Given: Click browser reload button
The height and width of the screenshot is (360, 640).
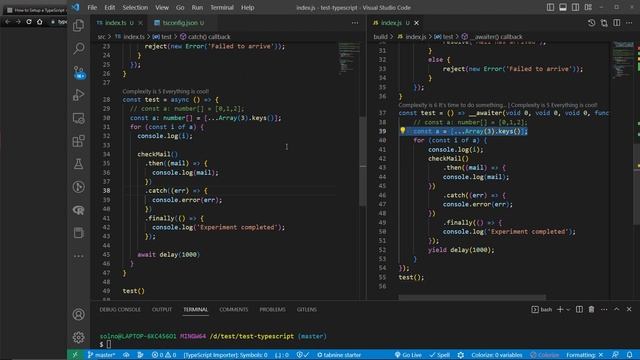Looking at the screenshot, I should pyautogui.click(x=29, y=22).
